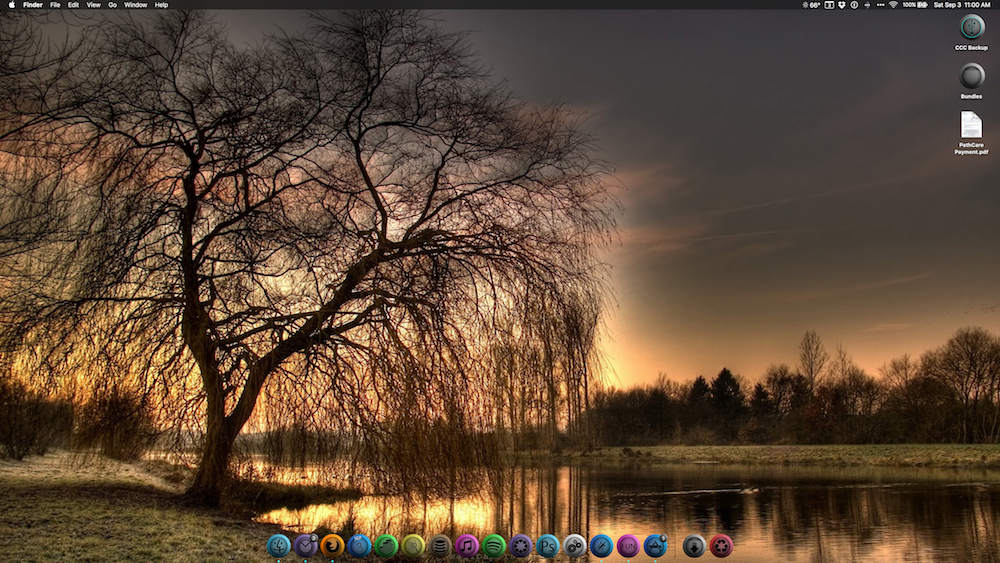Open System Preferences gears icon
The height and width of the screenshot is (563, 1000).
[x=574, y=546]
